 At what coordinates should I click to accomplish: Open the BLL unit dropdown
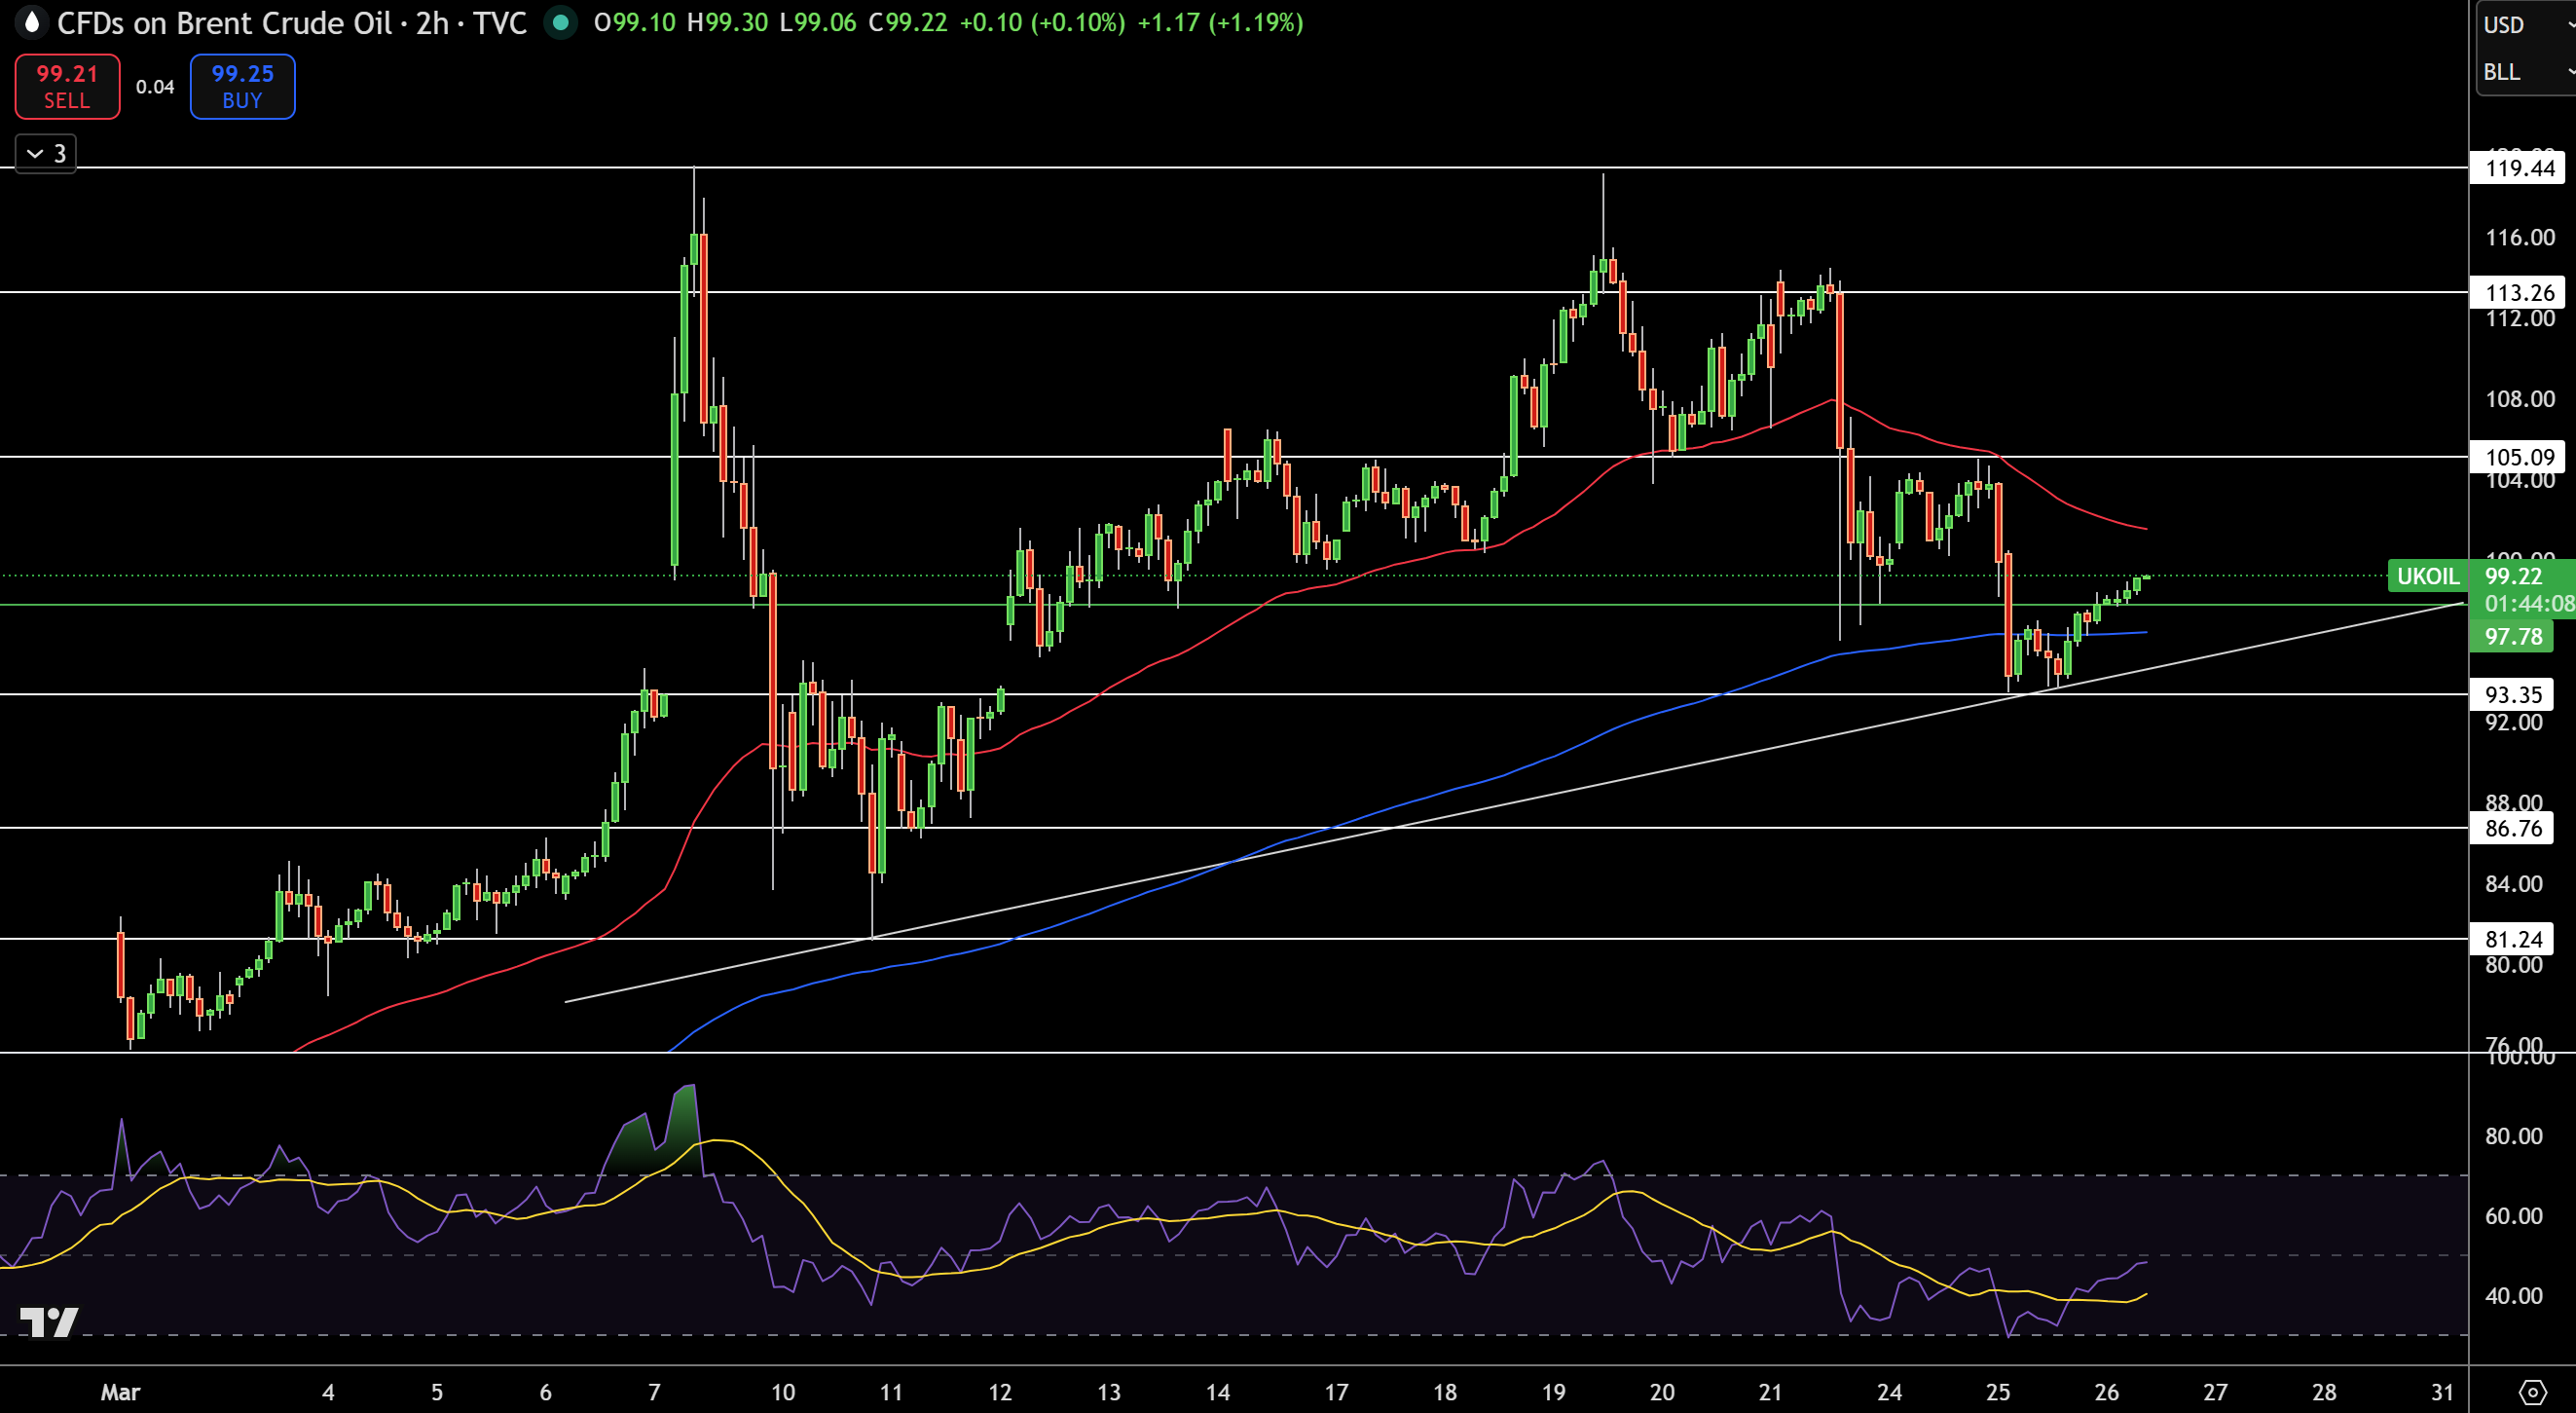click(x=2525, y=72)
